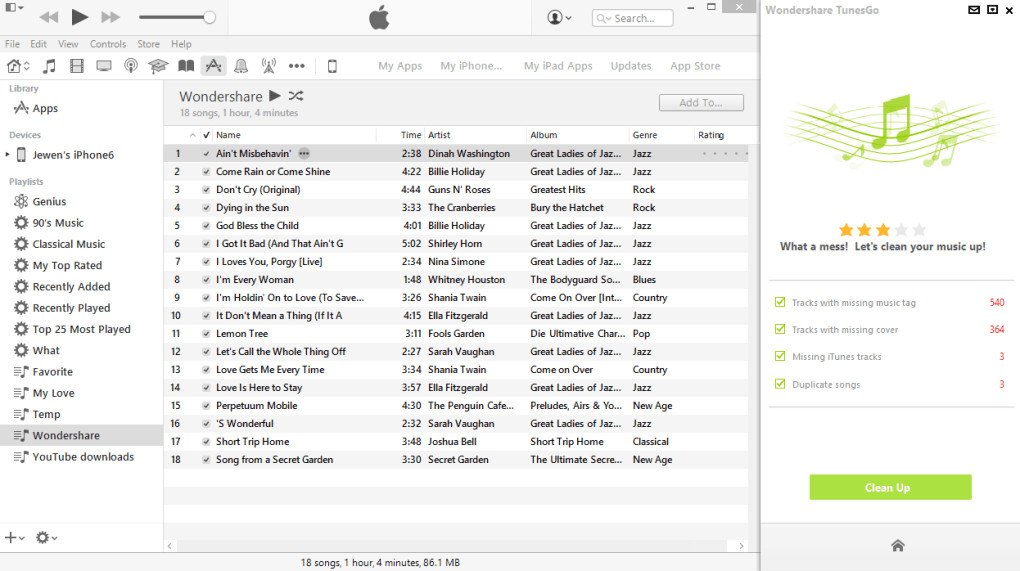Show more media types ellipsis
The height and width of the screenshot is (571, 1020).
[297, 66]
